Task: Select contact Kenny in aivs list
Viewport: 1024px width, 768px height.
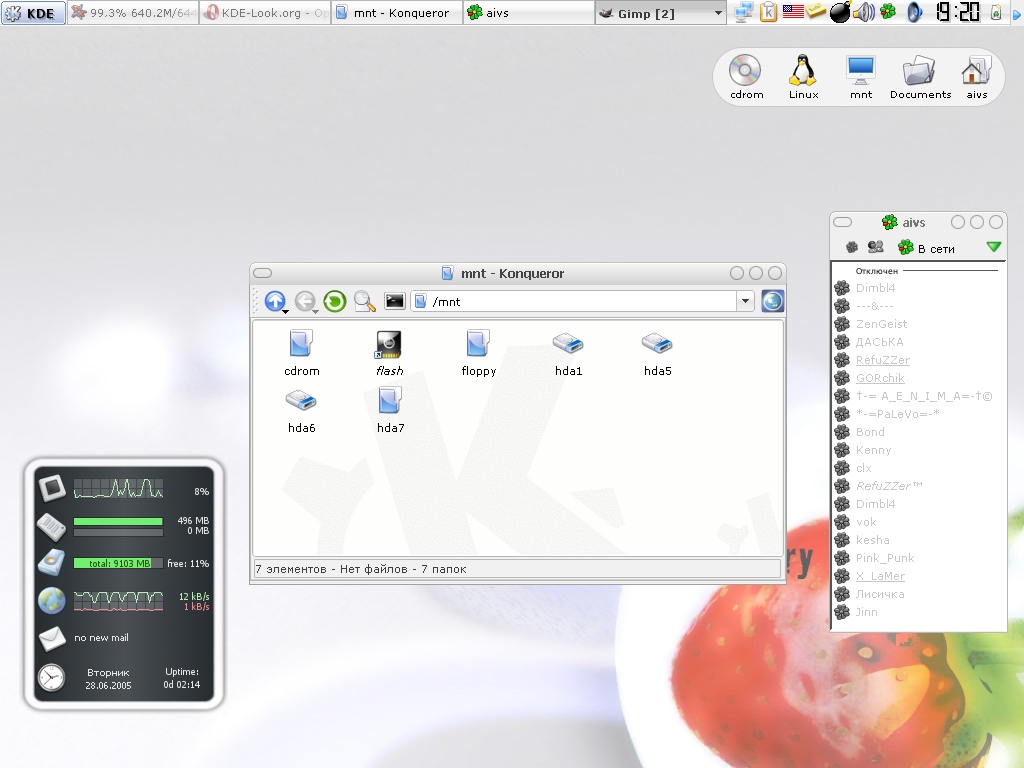Action: 873,450
